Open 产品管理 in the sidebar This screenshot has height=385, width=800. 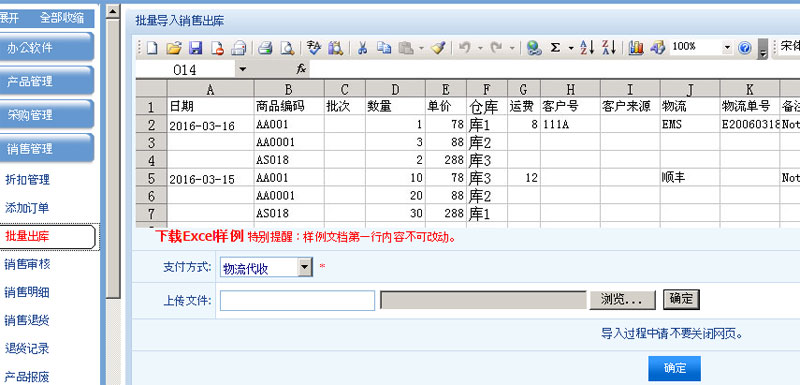46,81
